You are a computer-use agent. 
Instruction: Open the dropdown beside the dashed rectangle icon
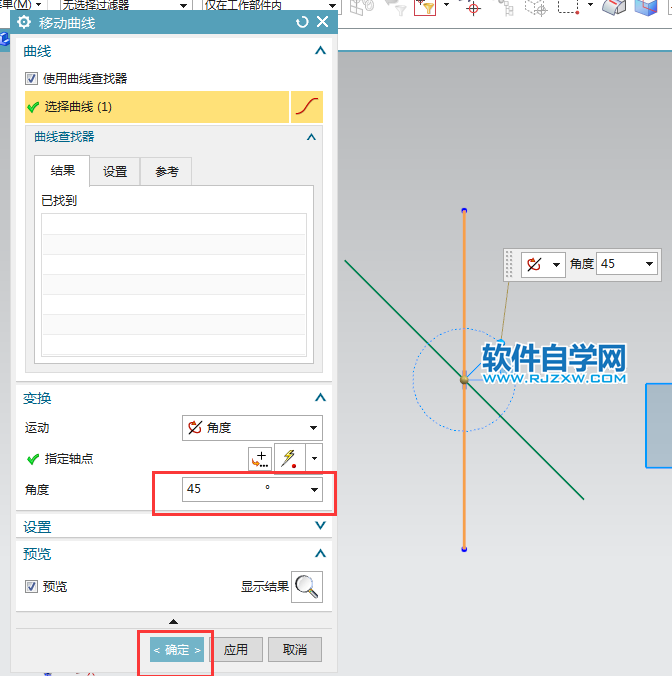(590, 5)
